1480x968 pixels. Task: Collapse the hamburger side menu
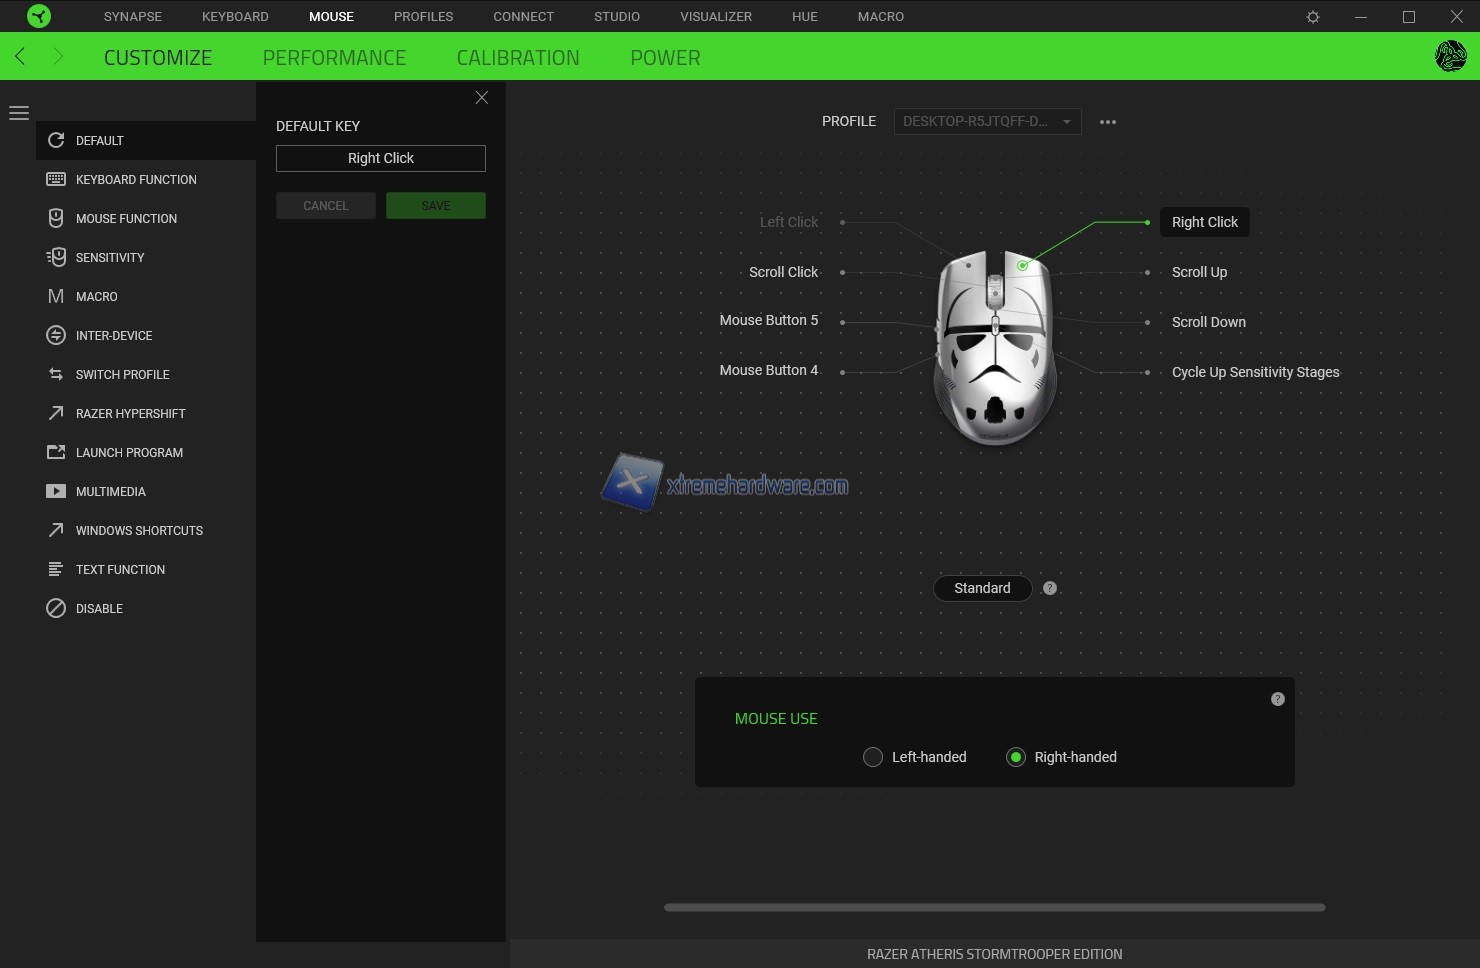point(19,113)
